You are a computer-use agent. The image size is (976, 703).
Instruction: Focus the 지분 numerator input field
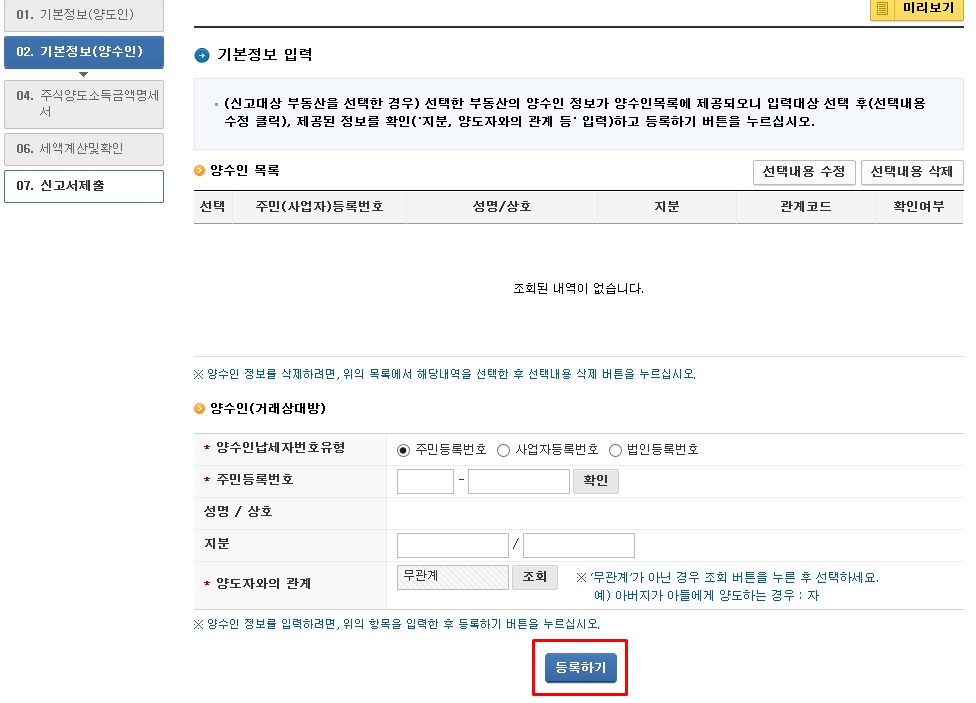point(453,545)
